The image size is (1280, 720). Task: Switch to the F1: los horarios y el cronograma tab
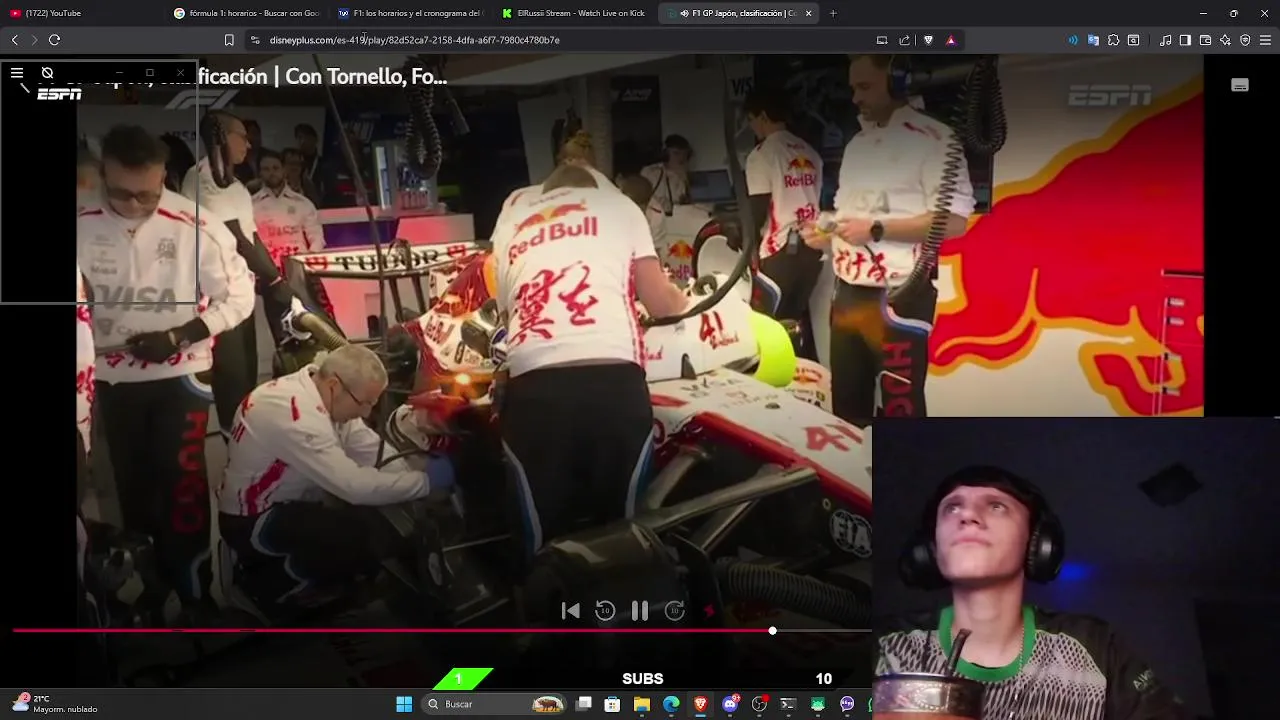[x=410, y=13]
